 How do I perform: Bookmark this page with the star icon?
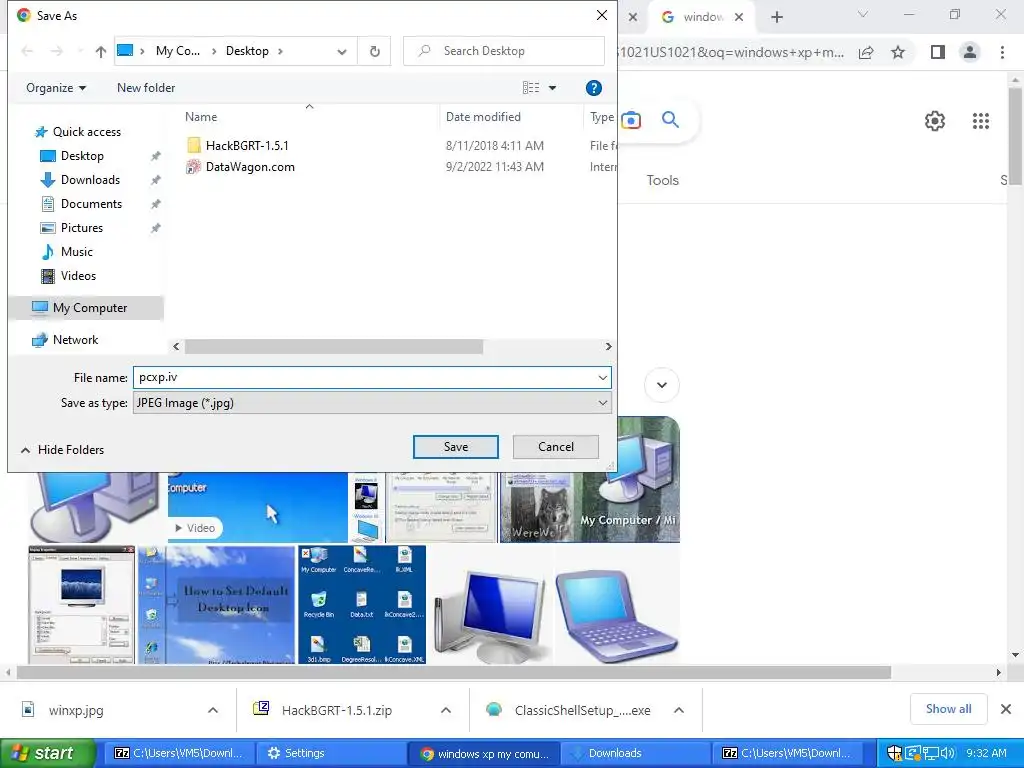pyautogui.click(x=898, y=52)
